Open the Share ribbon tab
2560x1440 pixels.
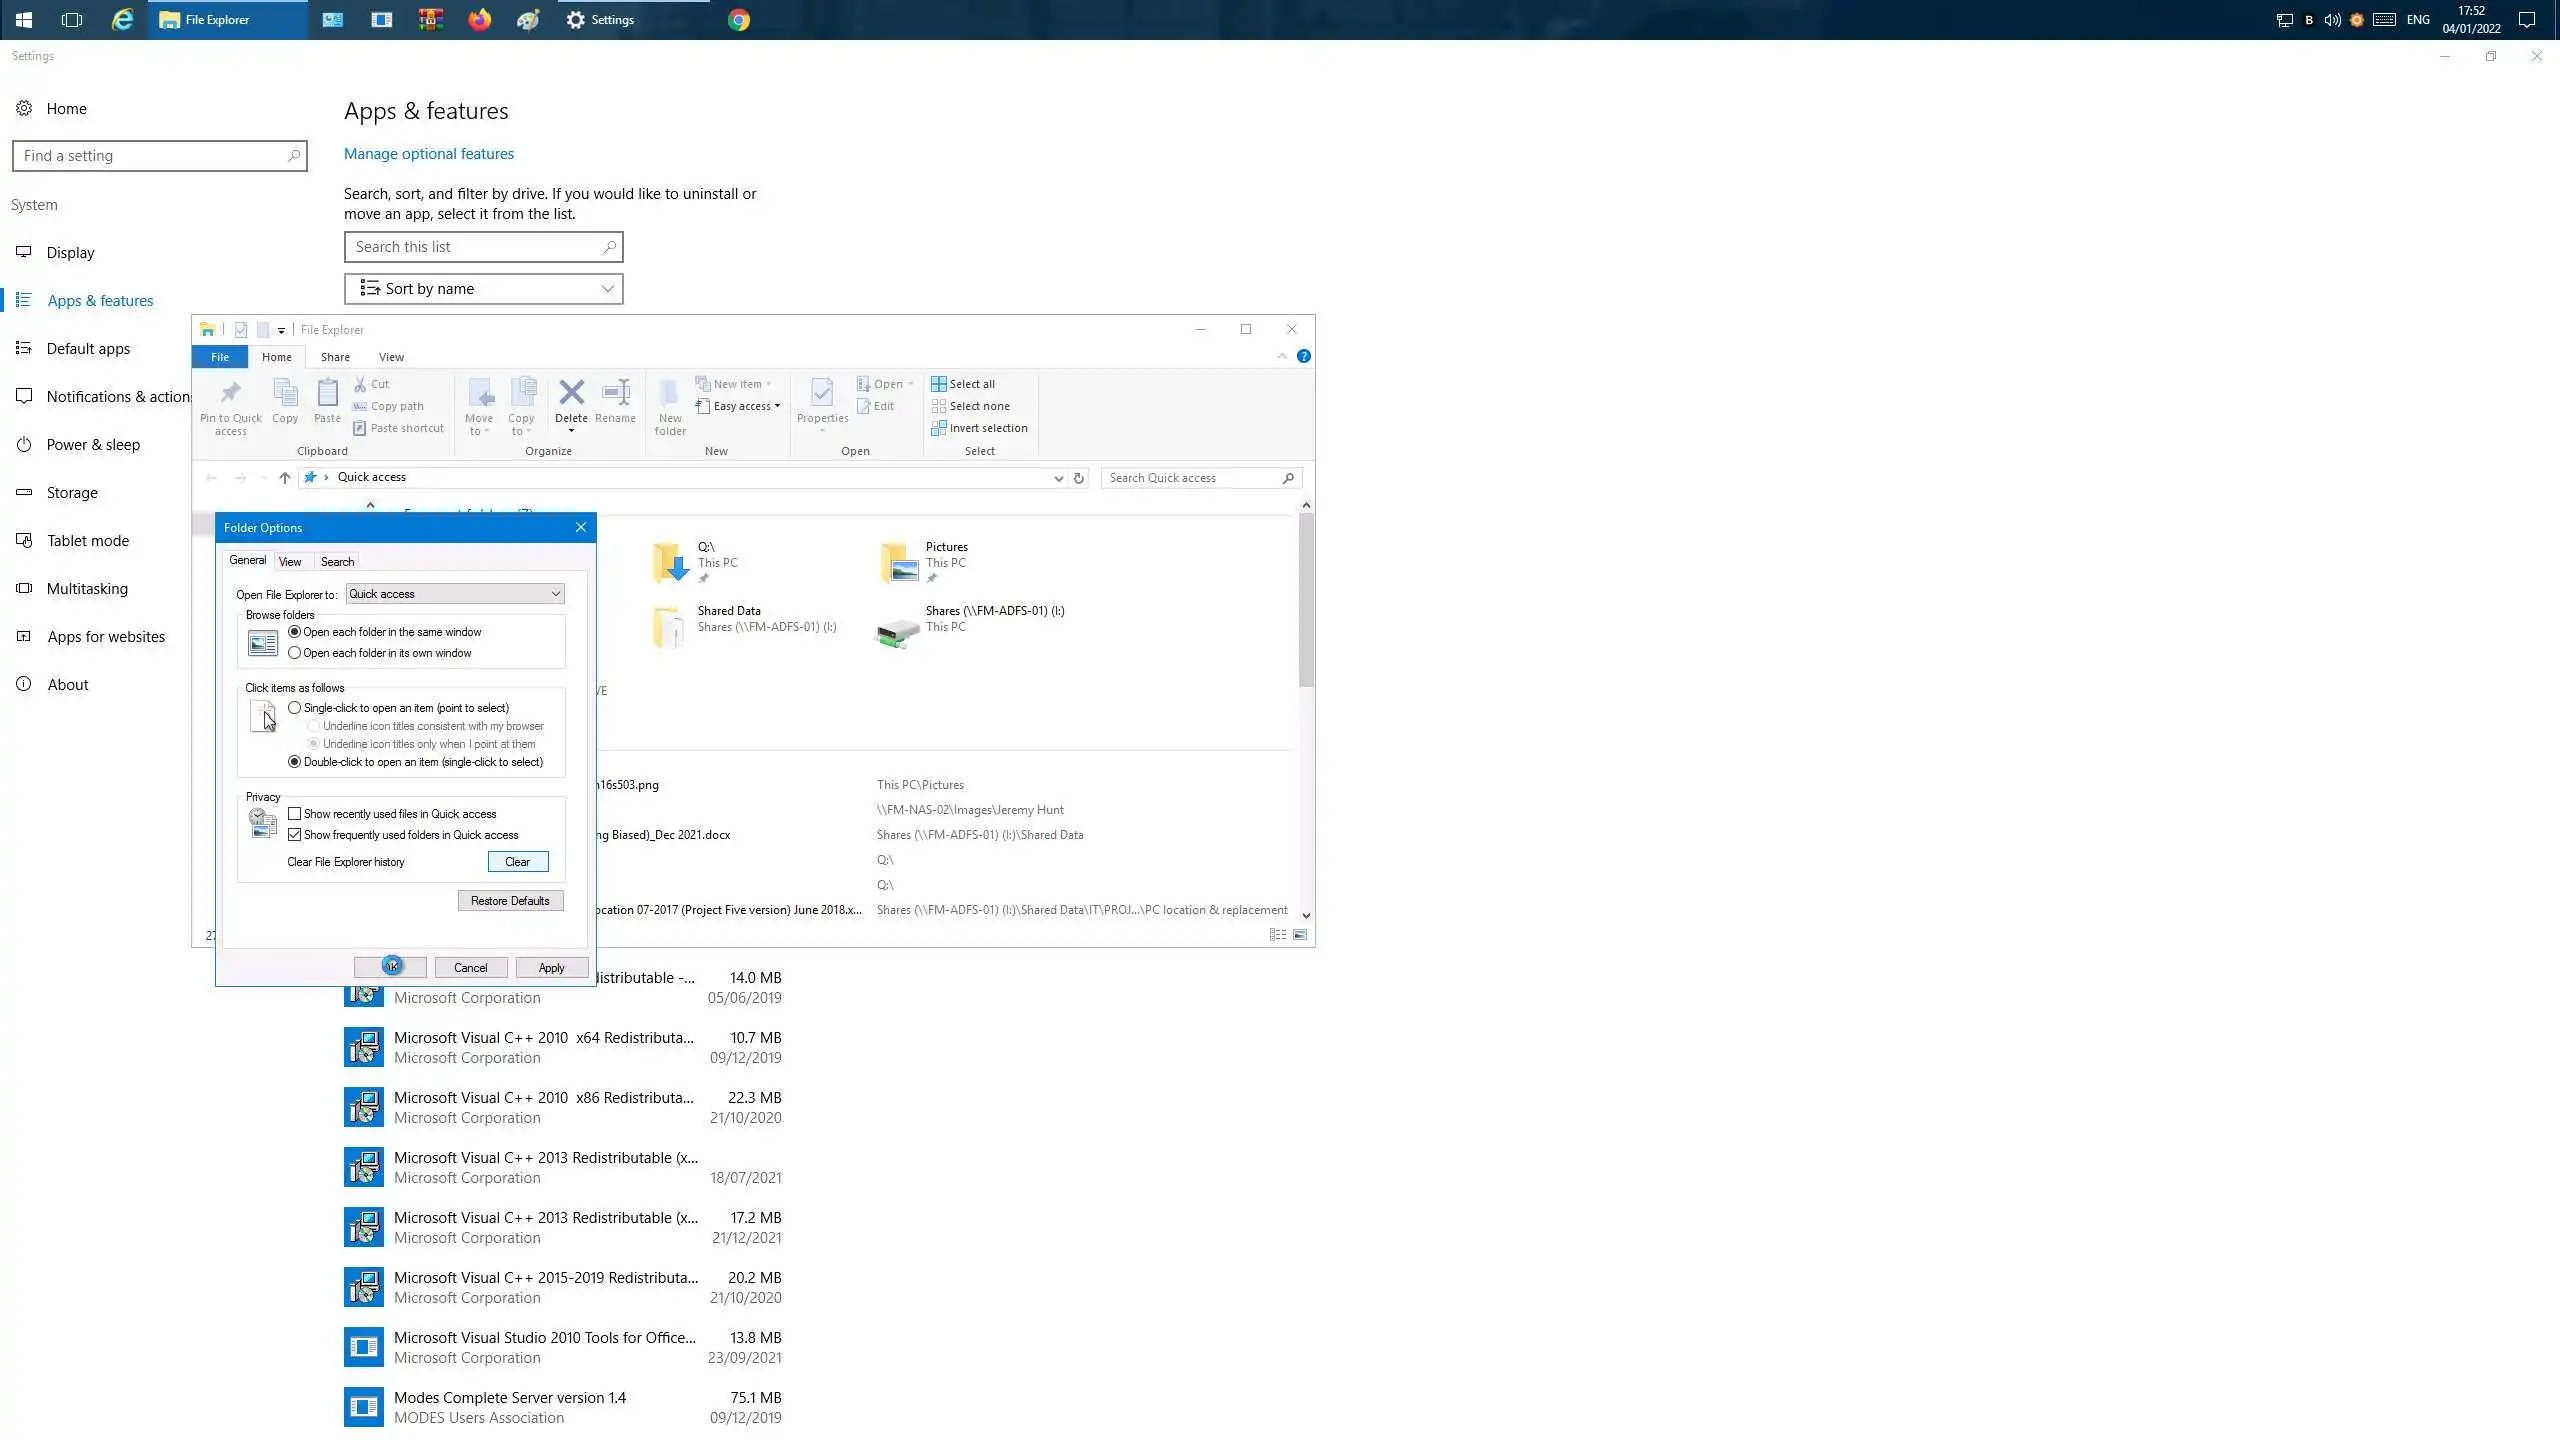click(335, 357)
